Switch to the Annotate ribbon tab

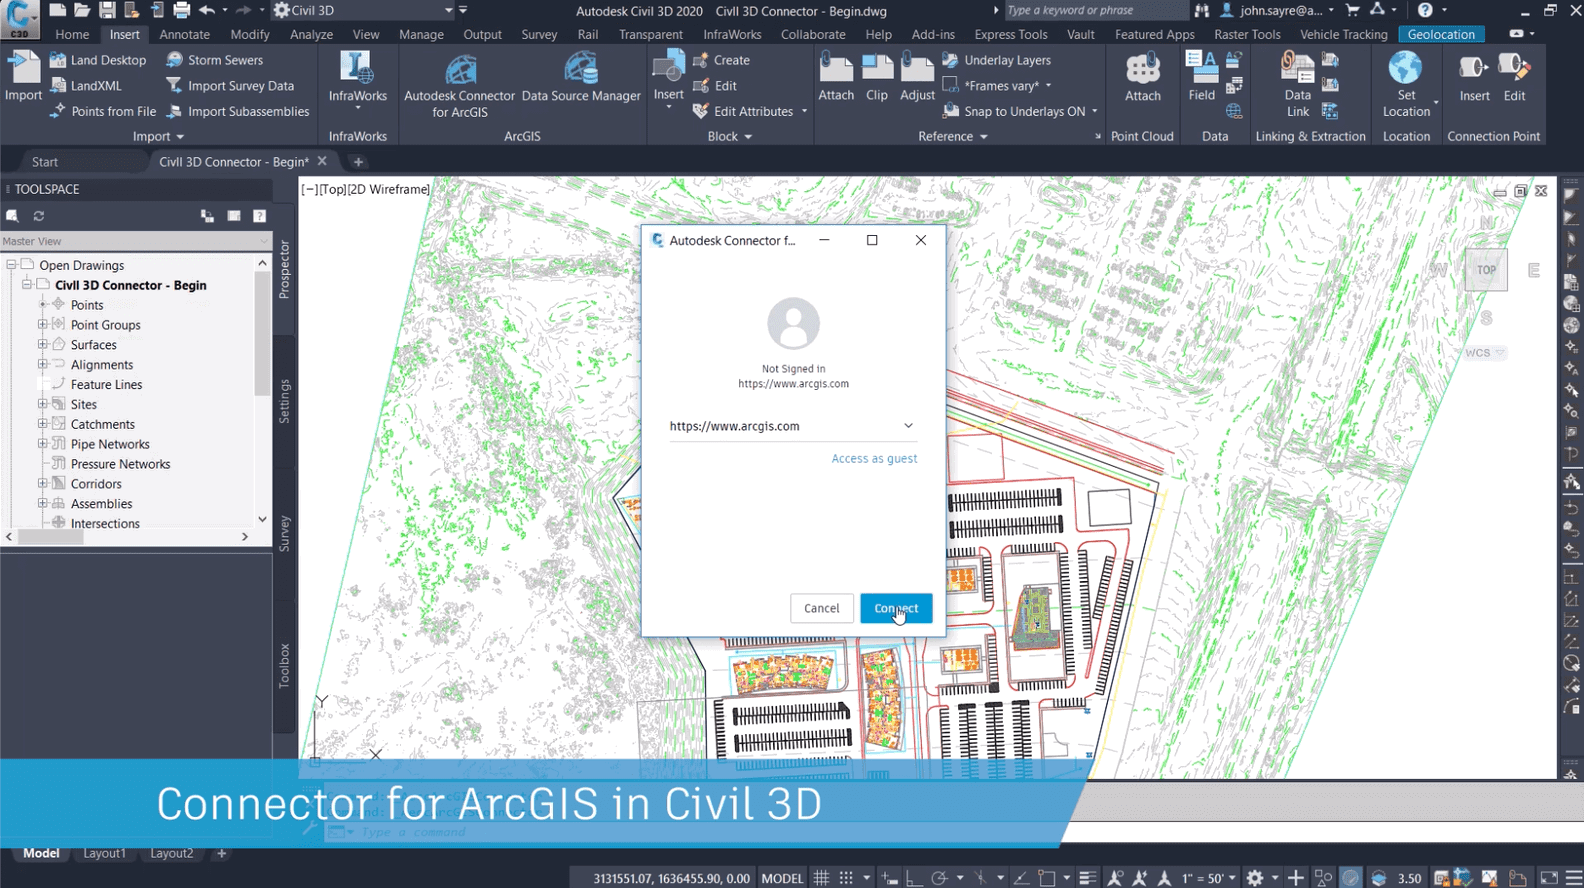(184, 34)
